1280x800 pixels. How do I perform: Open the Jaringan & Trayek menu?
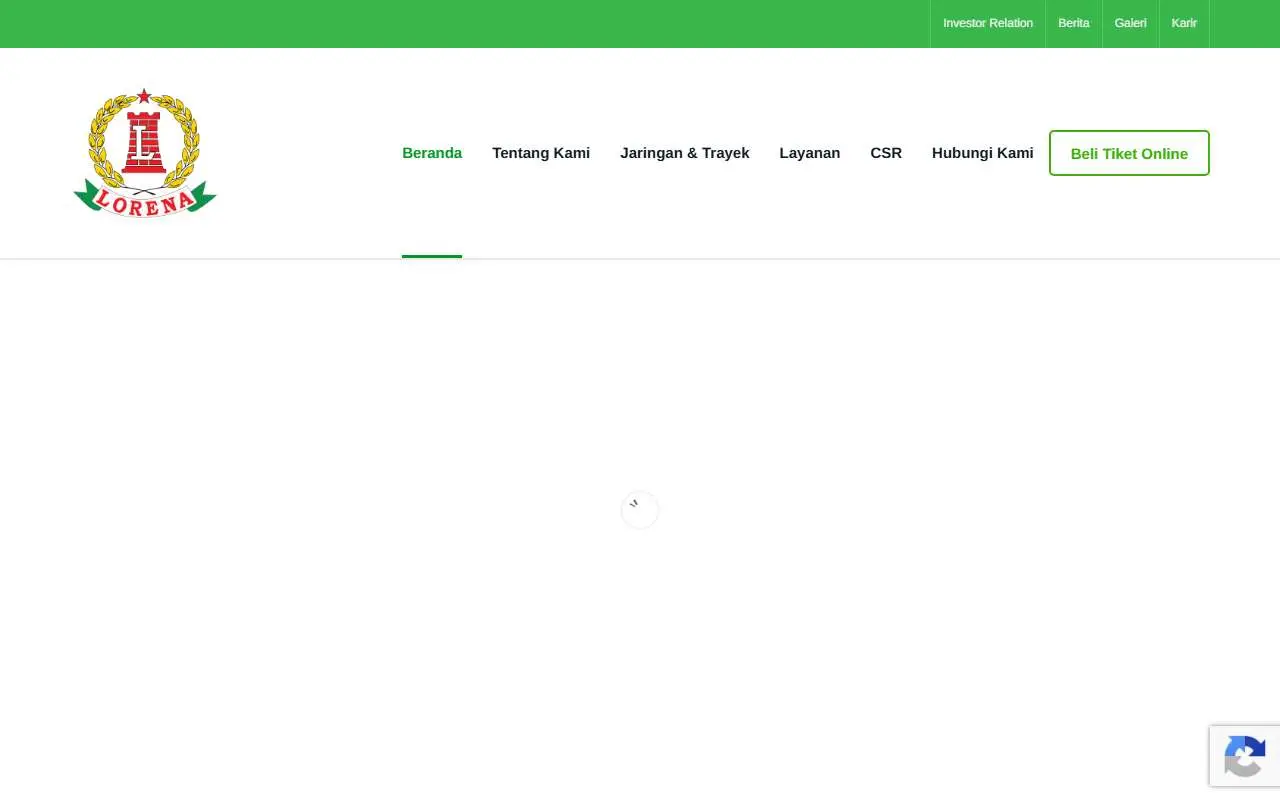685,153
